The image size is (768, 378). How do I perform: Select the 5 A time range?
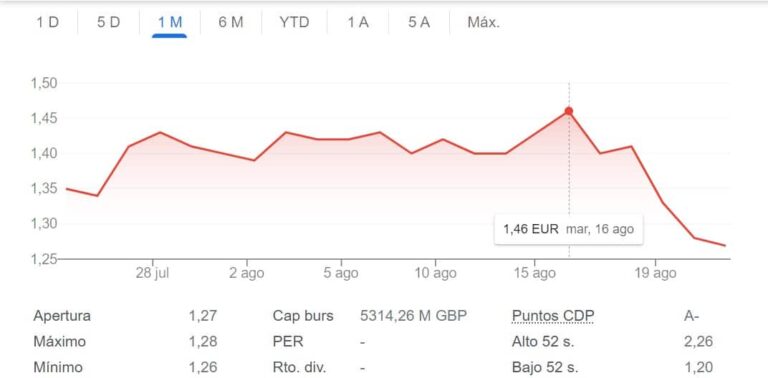[x=419, y=23]
